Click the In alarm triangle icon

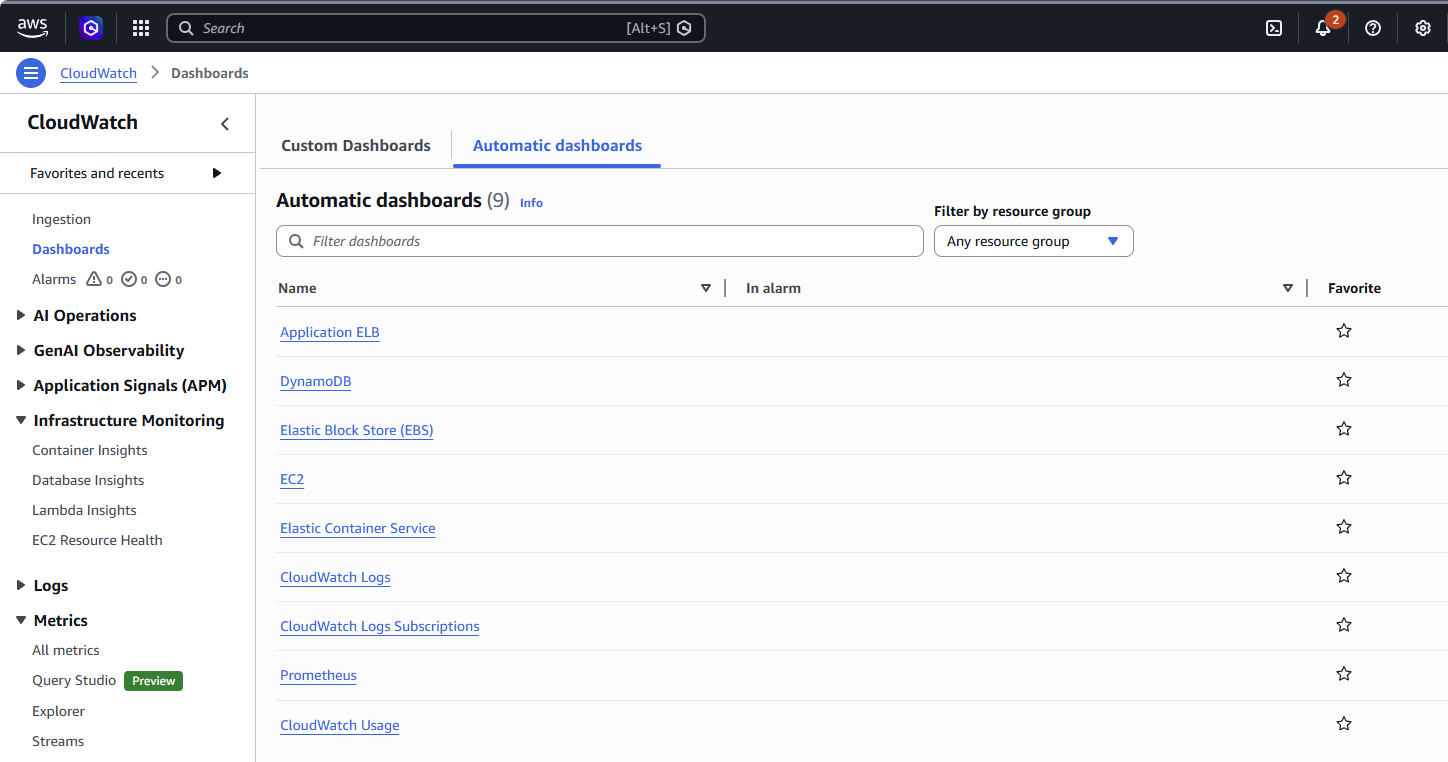95,279
